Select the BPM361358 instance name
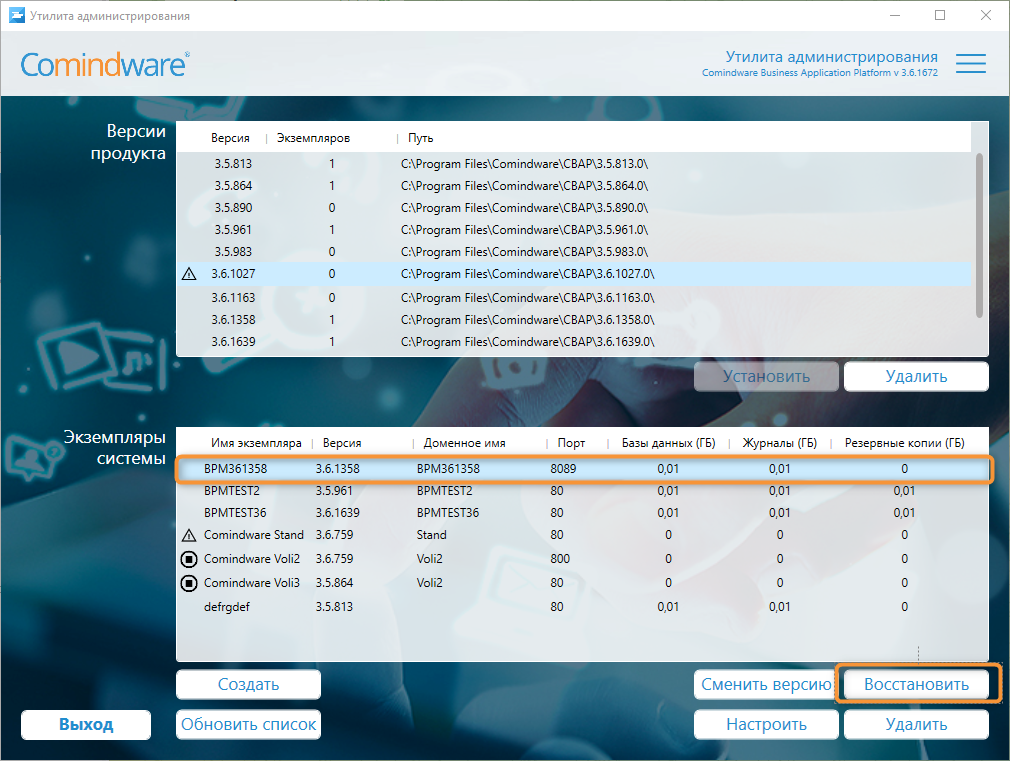This screenshot has height=761, width=1010. click(x=235, y=468)
